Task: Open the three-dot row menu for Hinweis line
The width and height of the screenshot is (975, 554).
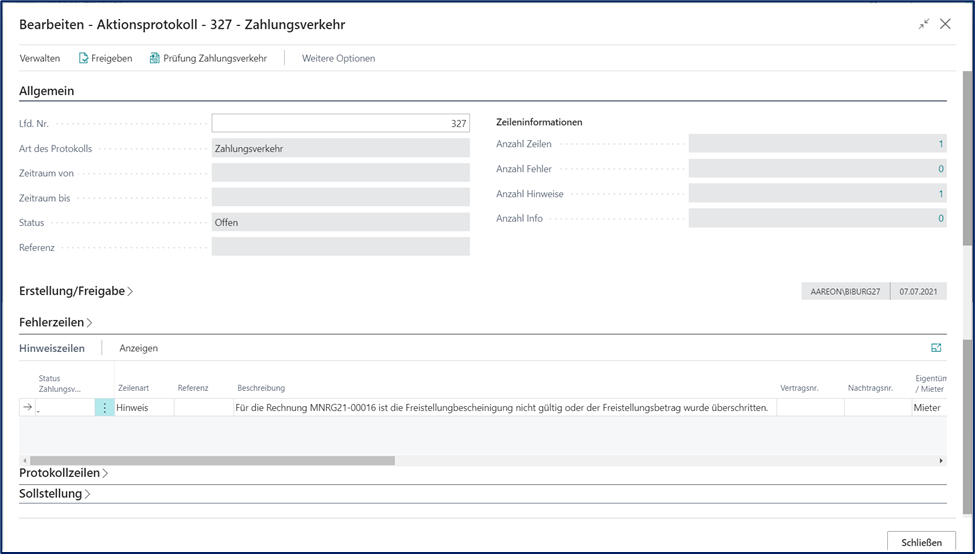Action: tap(105, 408)
